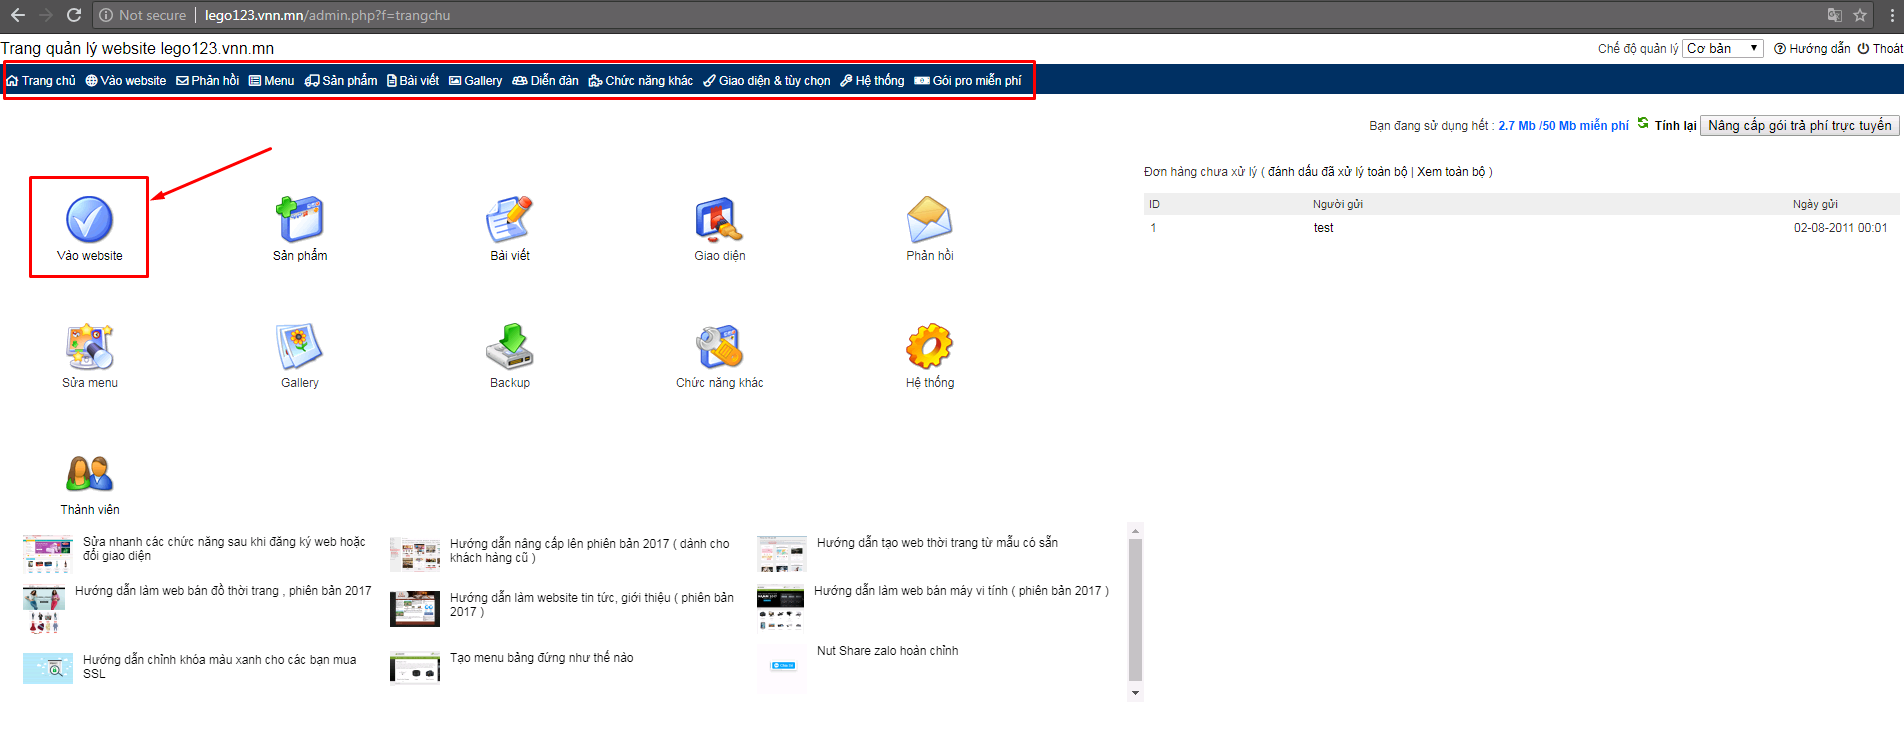Screen dimensions: 1904x745
Task: Open the Hệ thống gear icon
Action: [930, 346]
